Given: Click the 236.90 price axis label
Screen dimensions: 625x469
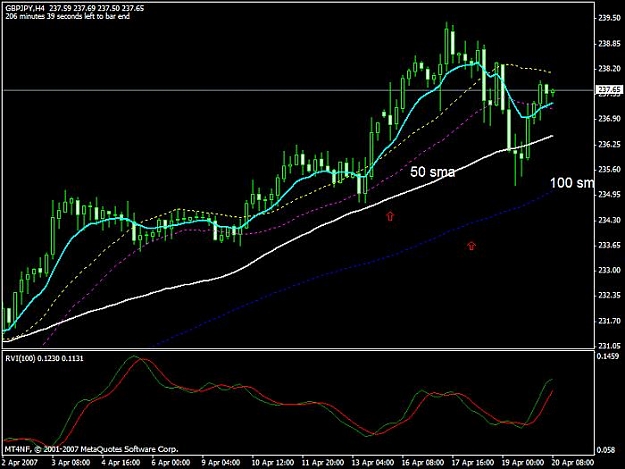Looking at the screenshot, I should (x=609, y=119).
